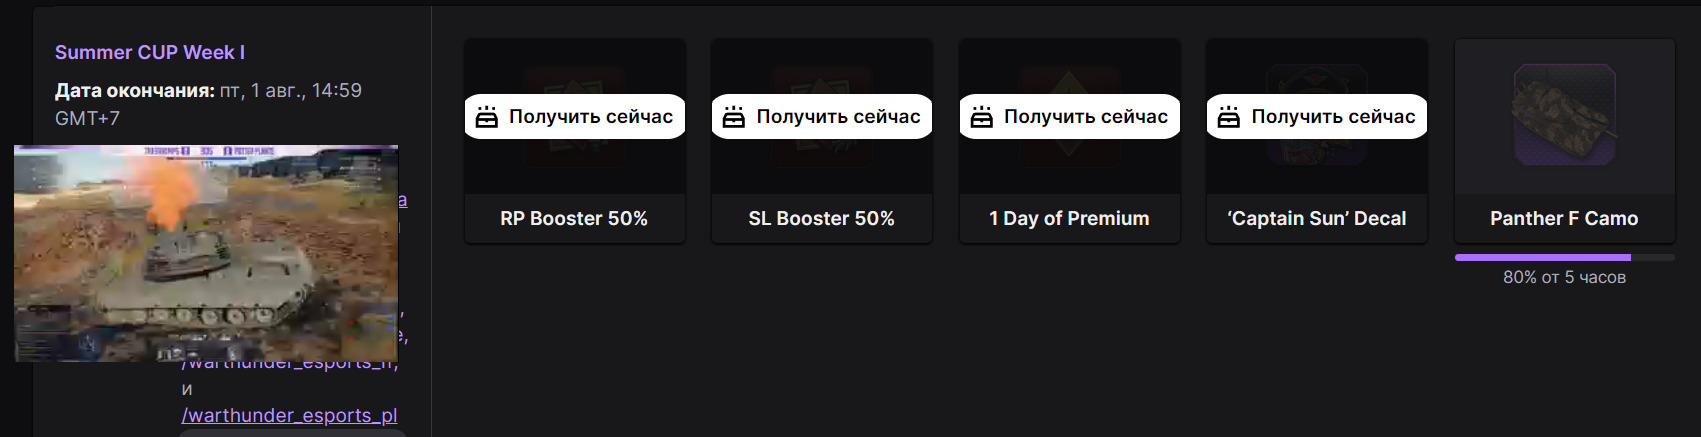Viewport: 1701px width, 437px height.
Task: Click gift icon on SL Booster claim button
Action: point(734,117)
